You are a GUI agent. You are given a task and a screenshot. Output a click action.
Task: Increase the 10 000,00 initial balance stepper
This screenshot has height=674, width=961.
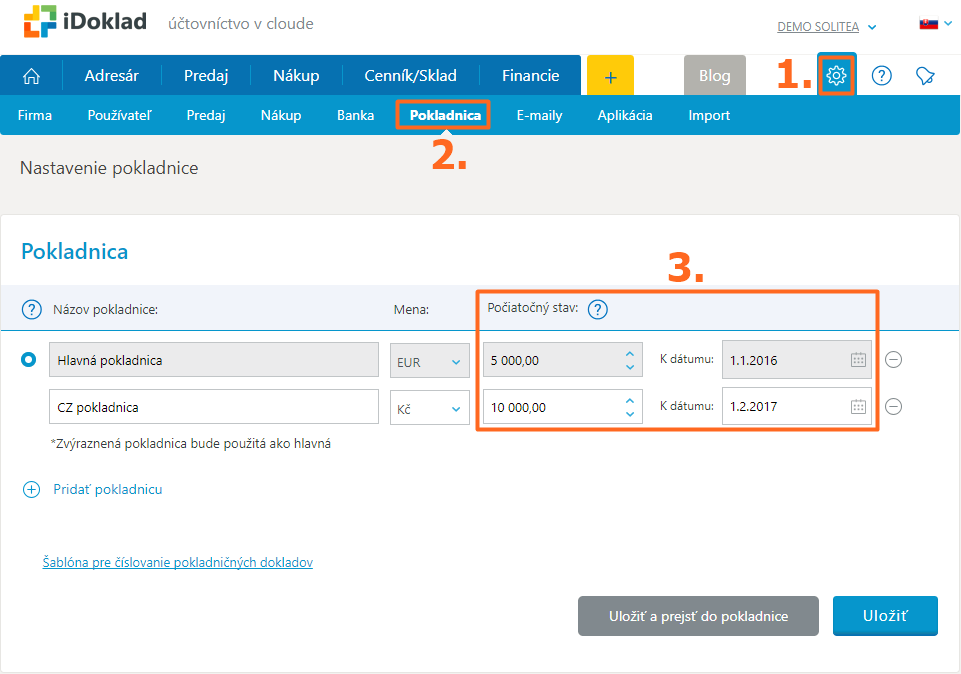click(x=629, y=401)
